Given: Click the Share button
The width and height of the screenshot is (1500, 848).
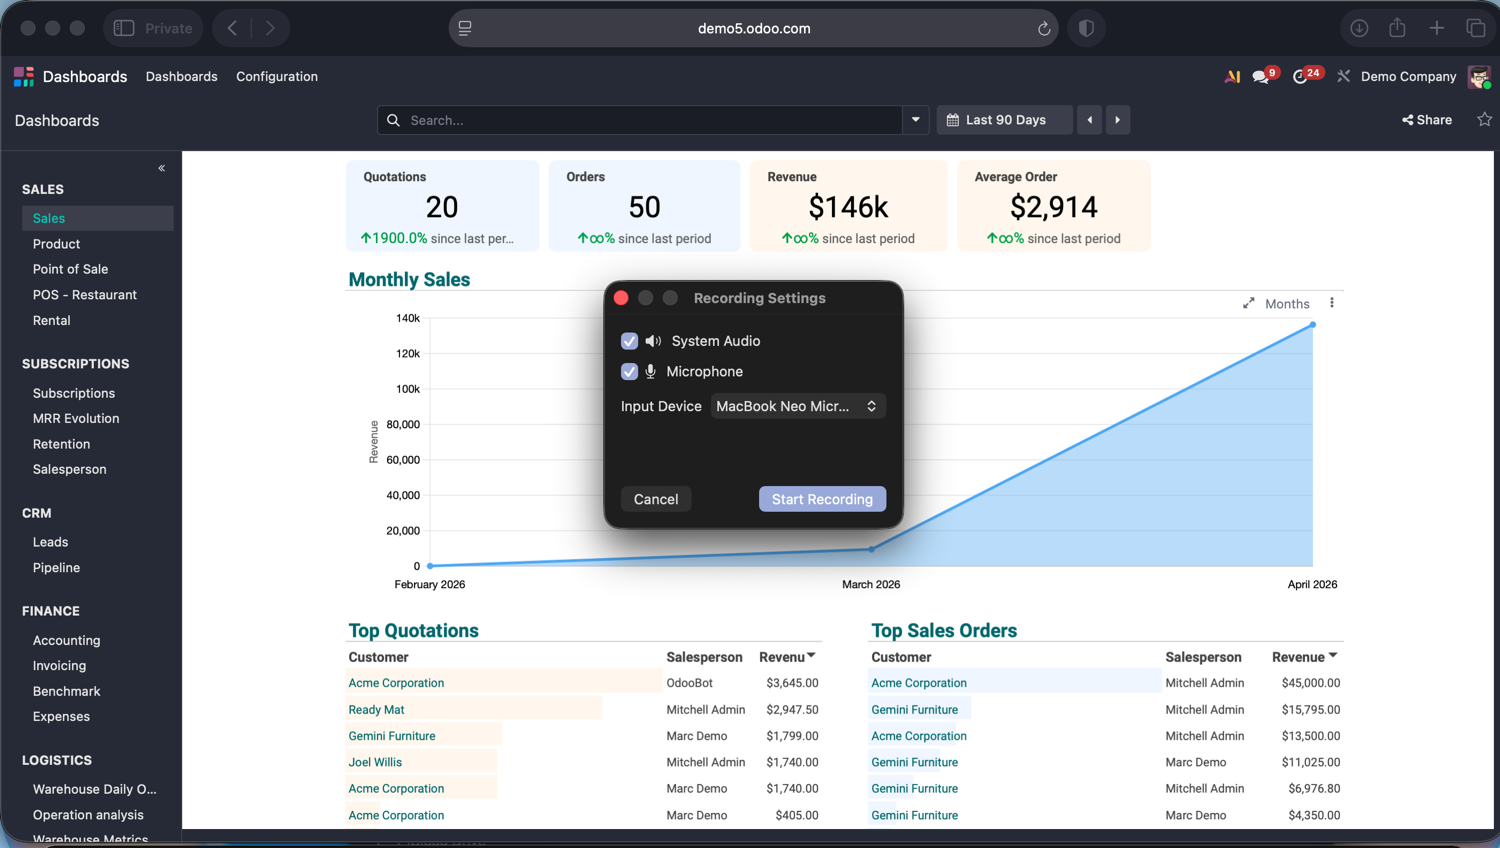Looking at the screenshot, I should [1427, 120].
